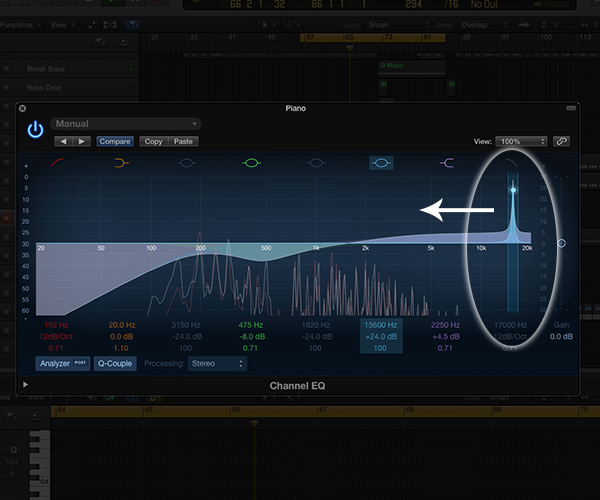This screenshot has width=600, height=500.
Task: Select the 1820 Hz frequency value
Action: coord(316,325)
